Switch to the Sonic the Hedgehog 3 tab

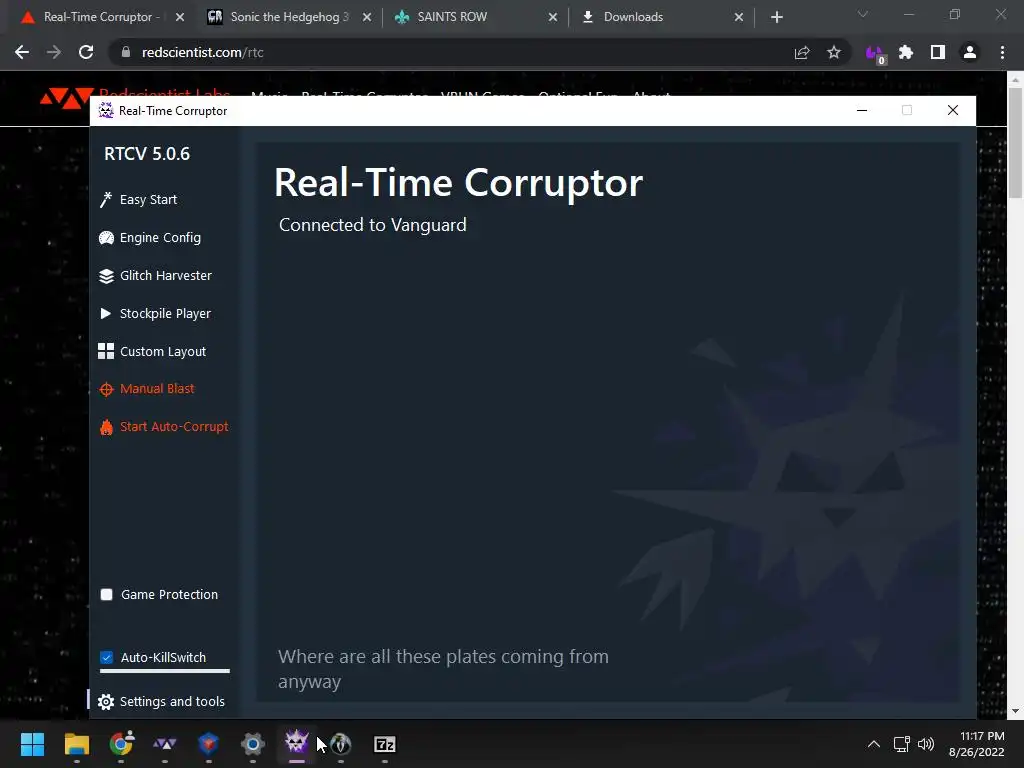click(289, 17)
